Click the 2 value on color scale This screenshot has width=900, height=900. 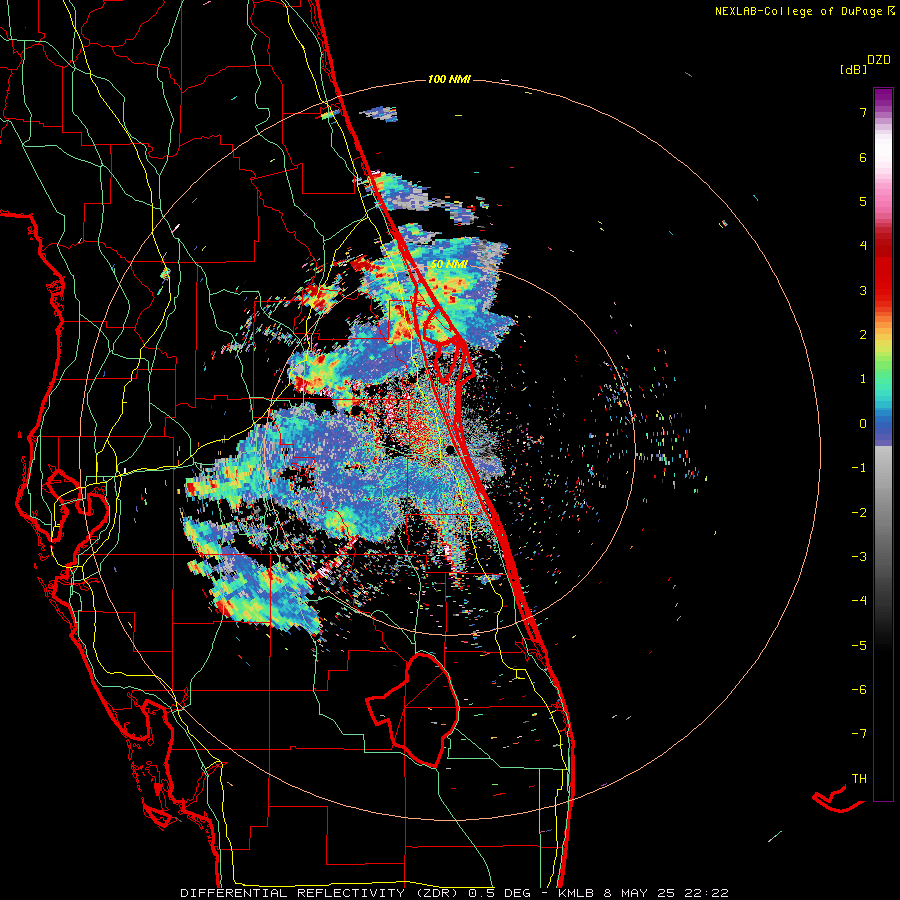pyautogui.click(x=863, y=335)
